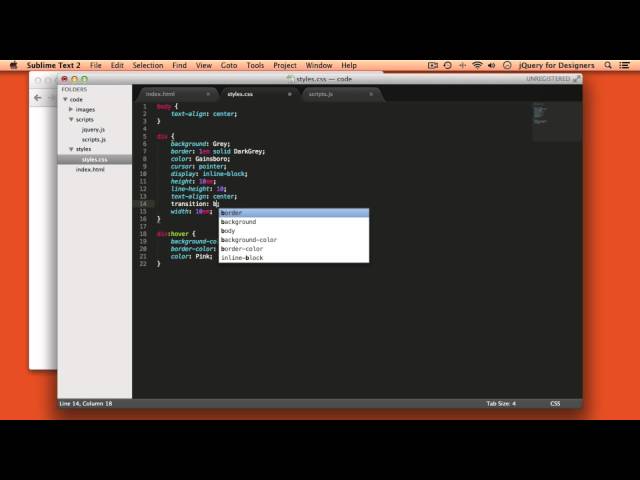Choose body from autocomplete list

294,231
